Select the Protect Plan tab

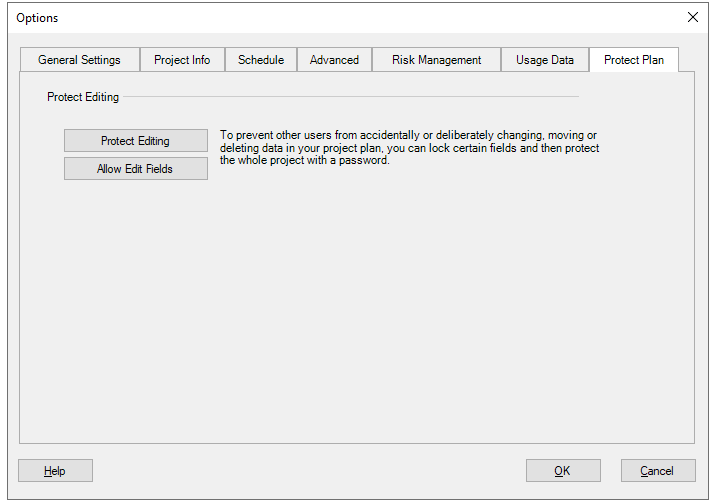[x=634, y=60]
